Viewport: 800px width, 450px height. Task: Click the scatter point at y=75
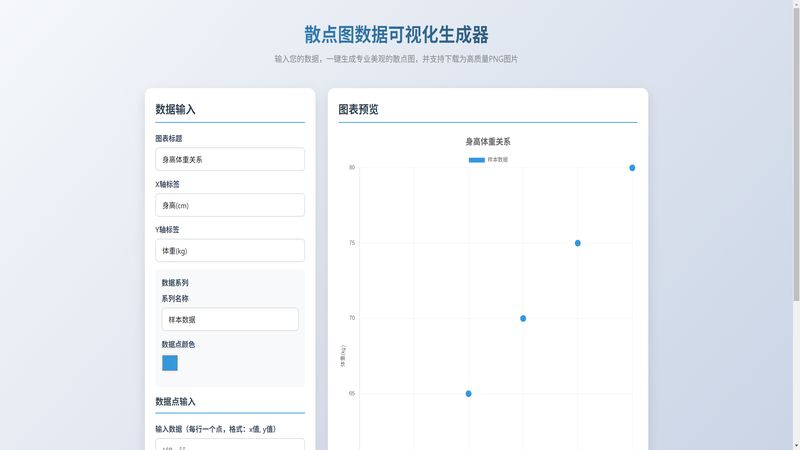[x=578, y=243]
